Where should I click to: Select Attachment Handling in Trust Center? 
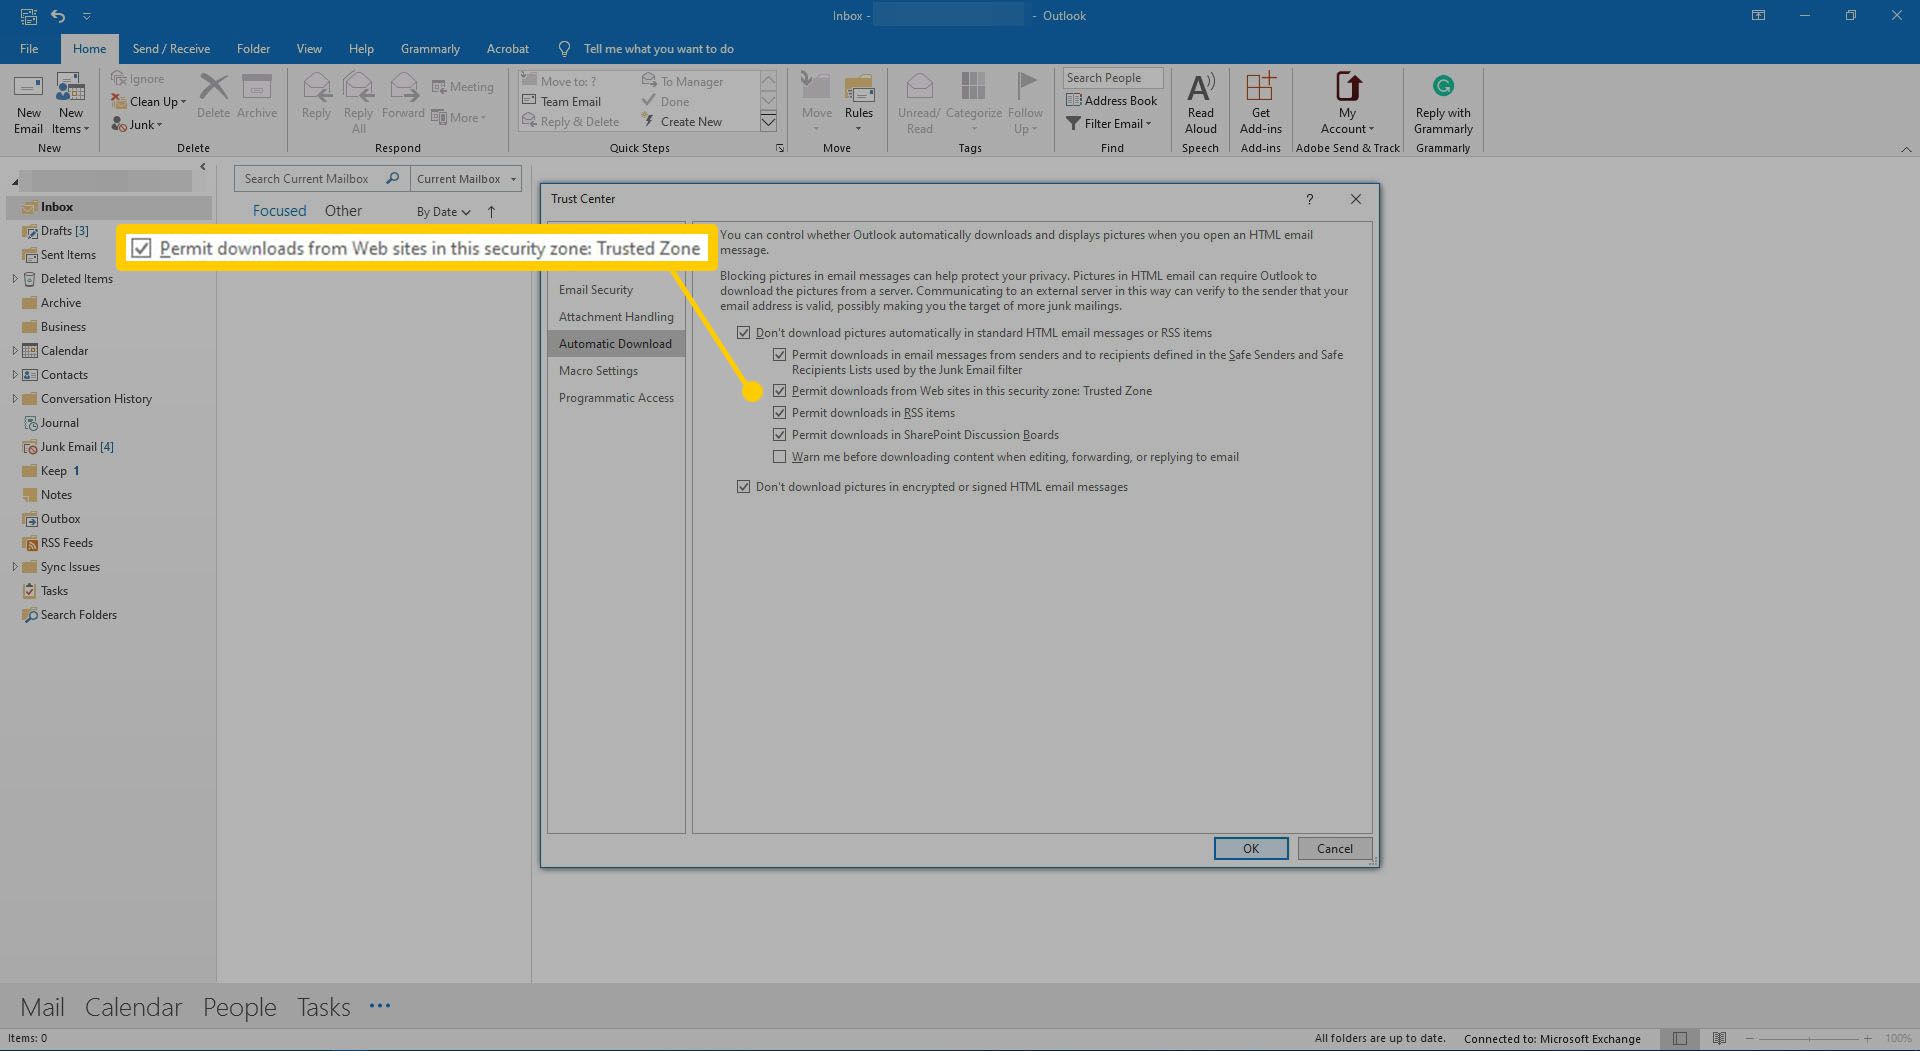616,316
